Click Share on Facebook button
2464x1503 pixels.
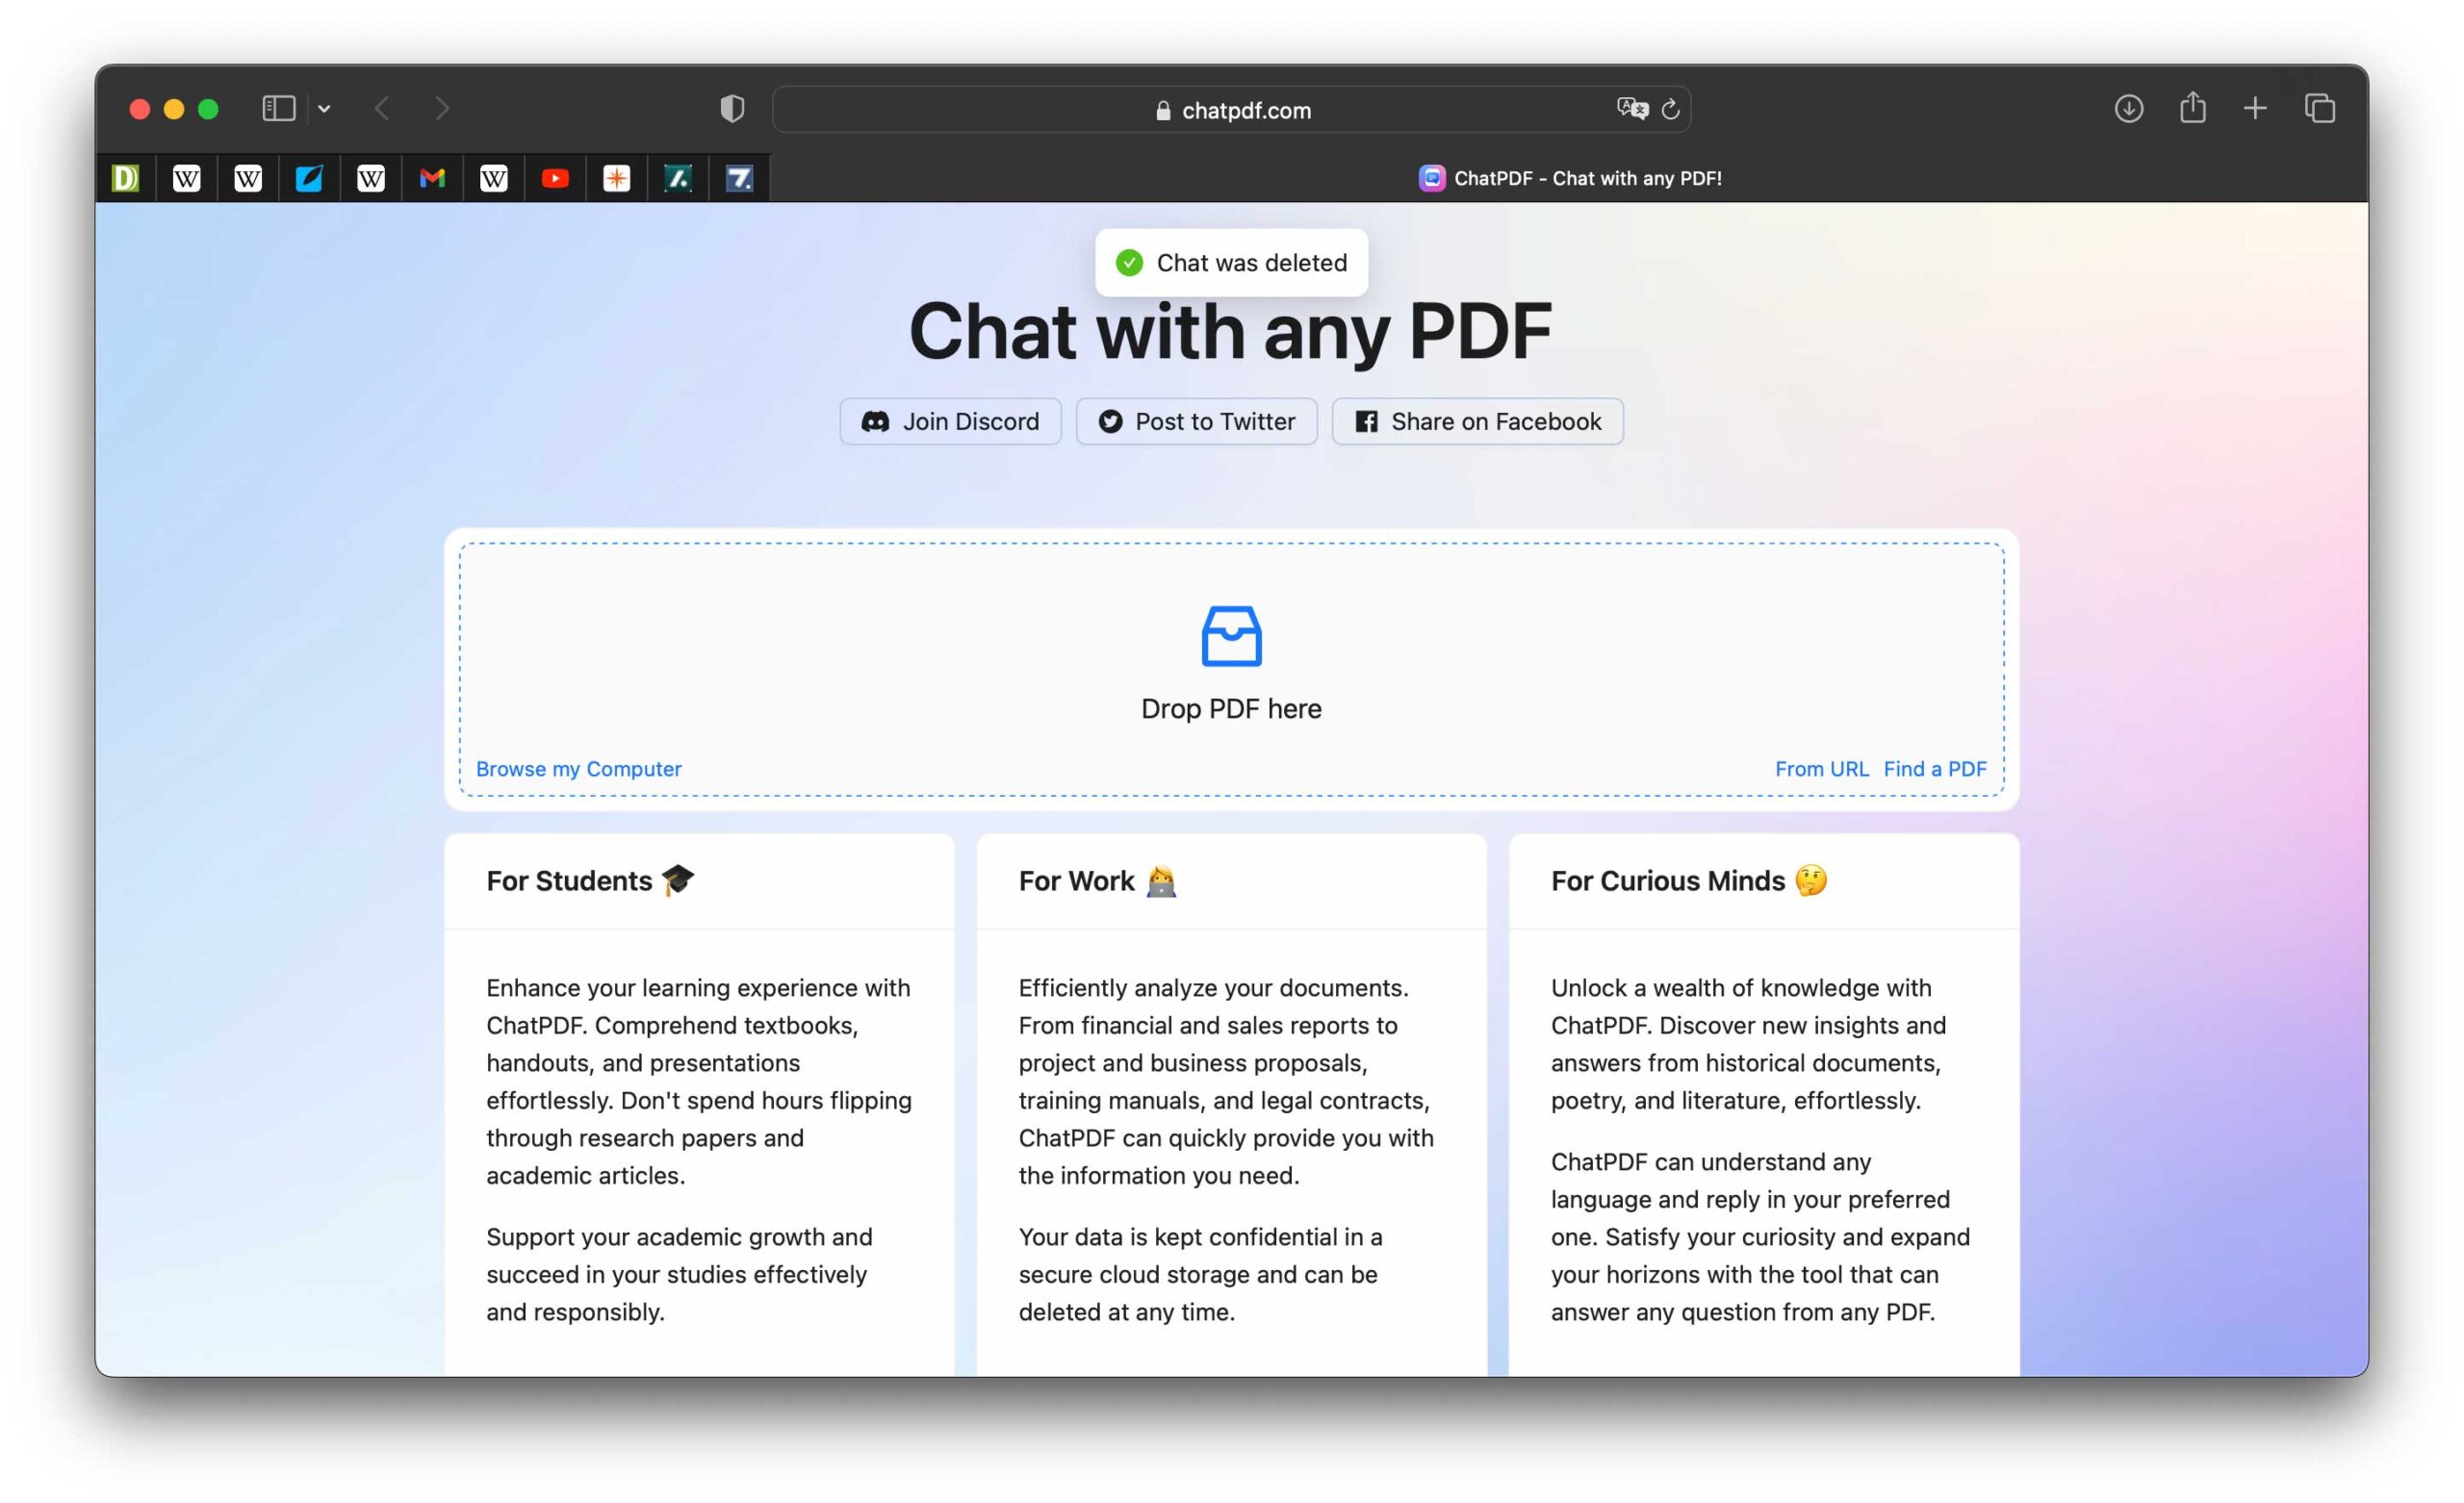[1477, 421]
